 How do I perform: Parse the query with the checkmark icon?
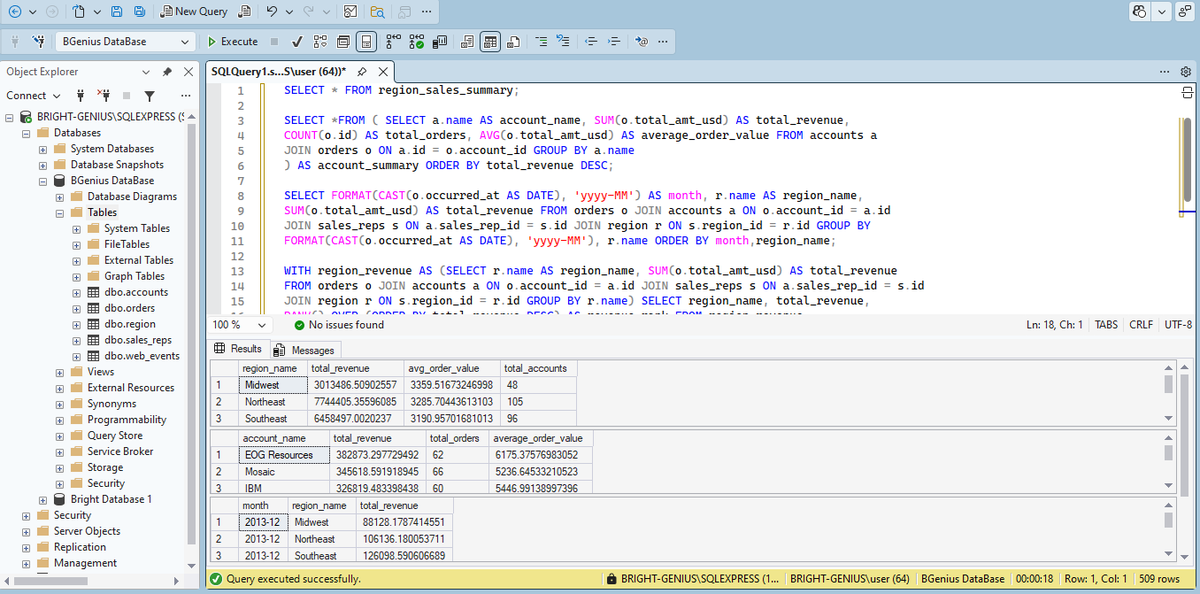click(297, 42)
